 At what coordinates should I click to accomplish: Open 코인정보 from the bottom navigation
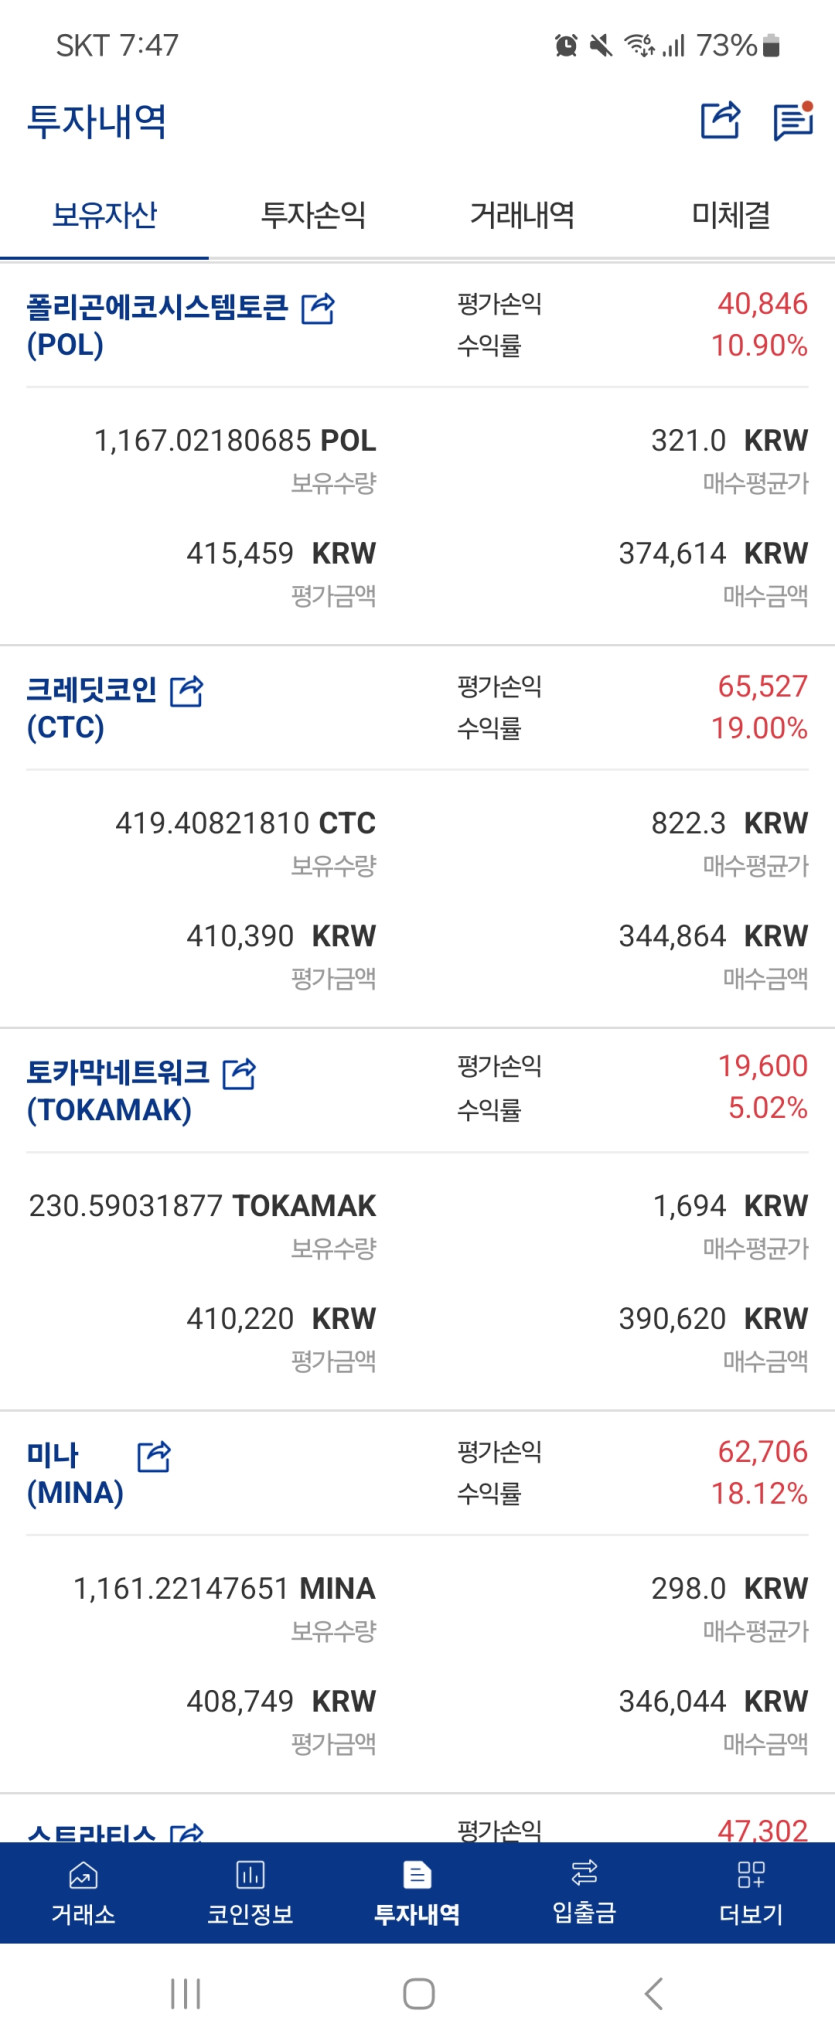click(x=250, y=1893)
